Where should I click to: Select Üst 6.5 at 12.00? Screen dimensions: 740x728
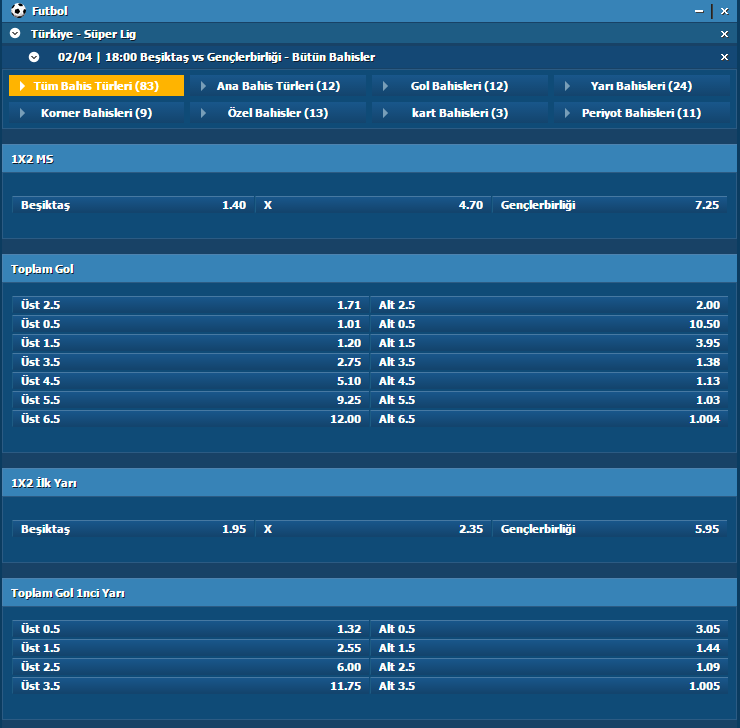[190, 418]
